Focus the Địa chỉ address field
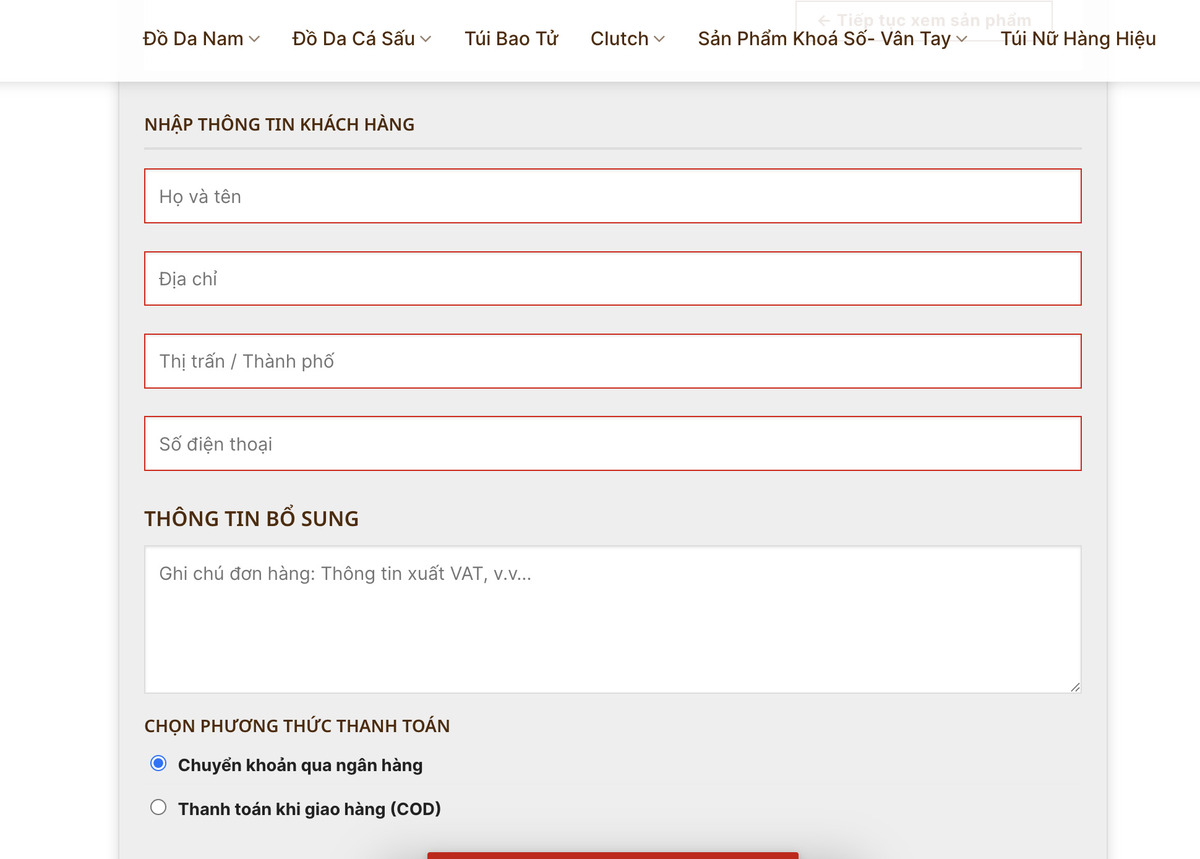This screenshot has height=859, width=1200. pyautogui.click(x=612, y=279)
